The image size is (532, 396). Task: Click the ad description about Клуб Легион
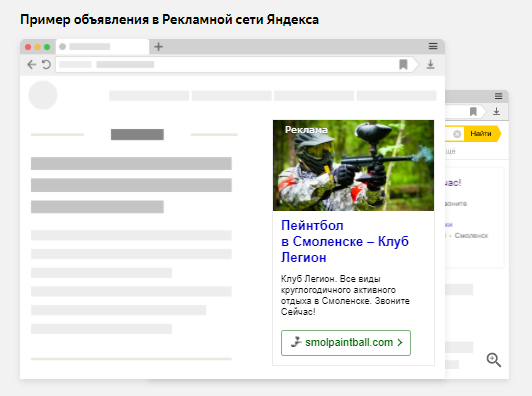coord(345,295)
